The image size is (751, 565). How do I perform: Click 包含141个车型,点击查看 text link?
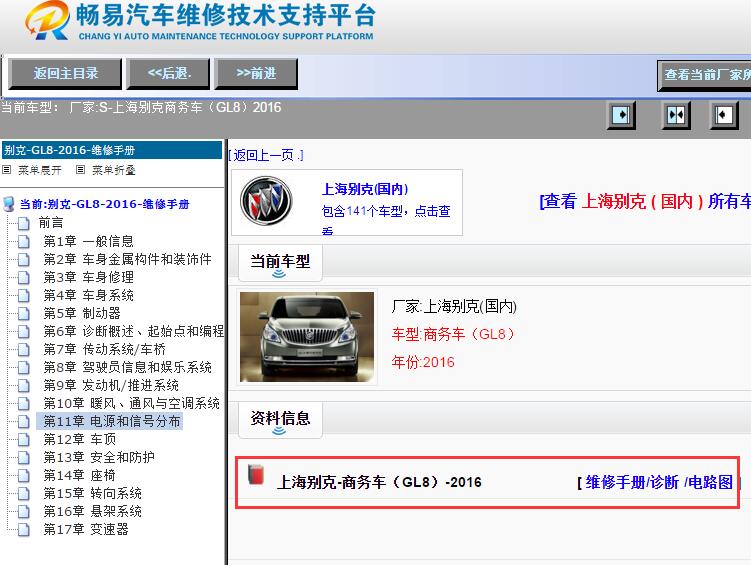click(386, 219)
